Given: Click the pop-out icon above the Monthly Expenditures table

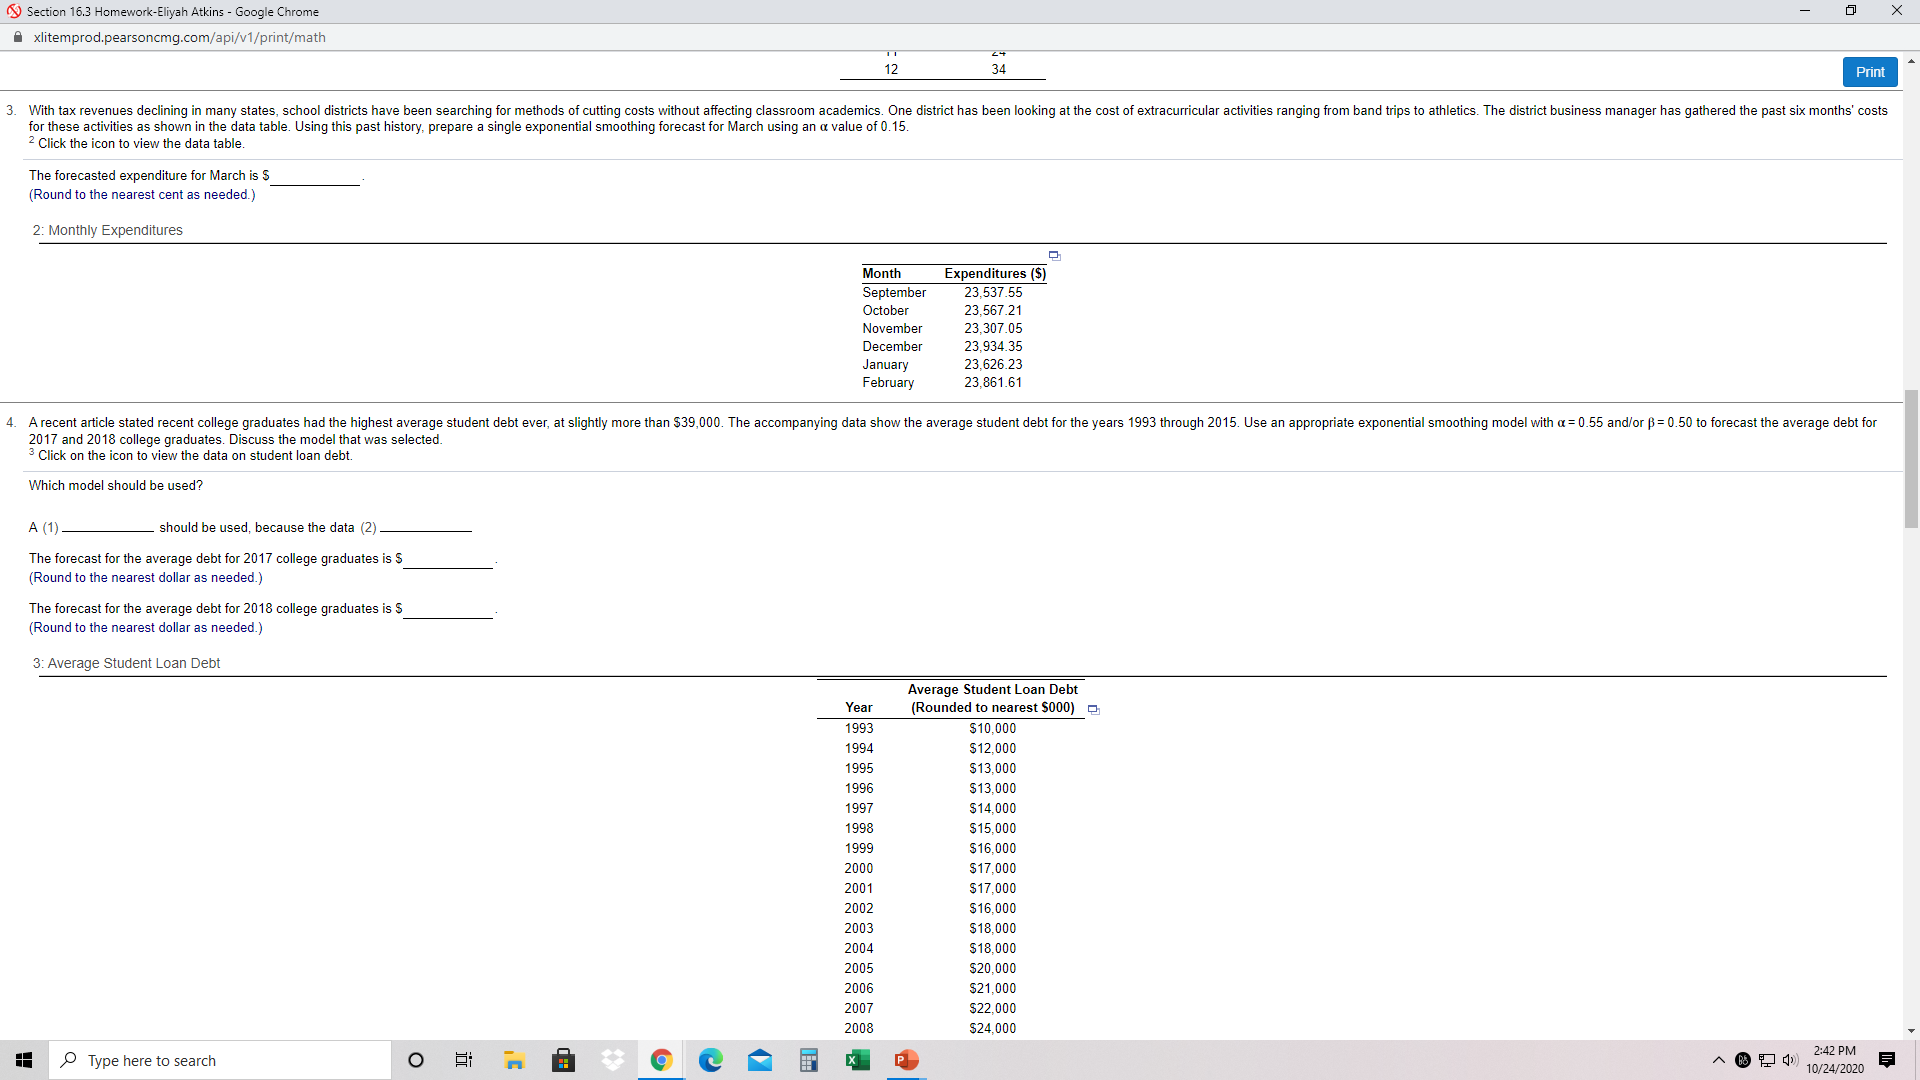Looking at the screenshot, I should pos(1053,255).
